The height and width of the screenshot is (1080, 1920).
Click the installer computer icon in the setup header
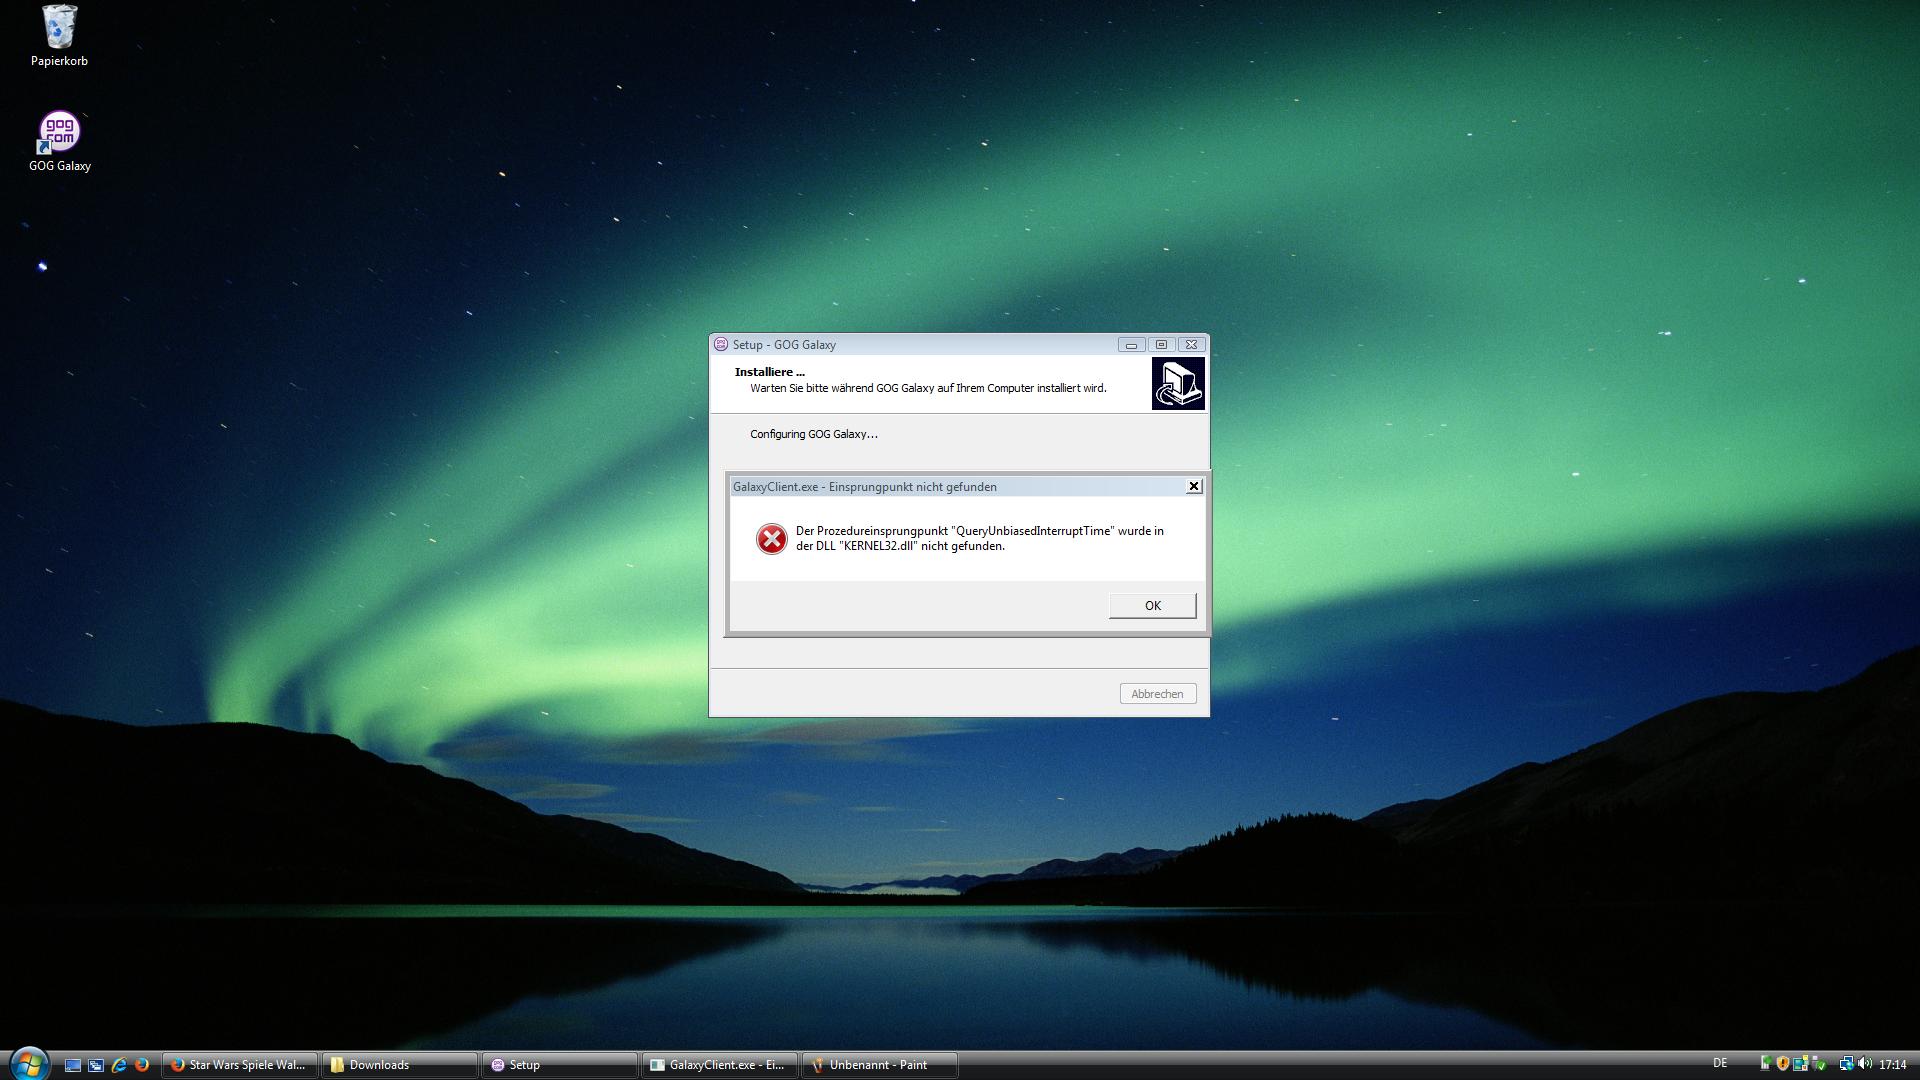pyautogui.click(x=1178, y=384)
